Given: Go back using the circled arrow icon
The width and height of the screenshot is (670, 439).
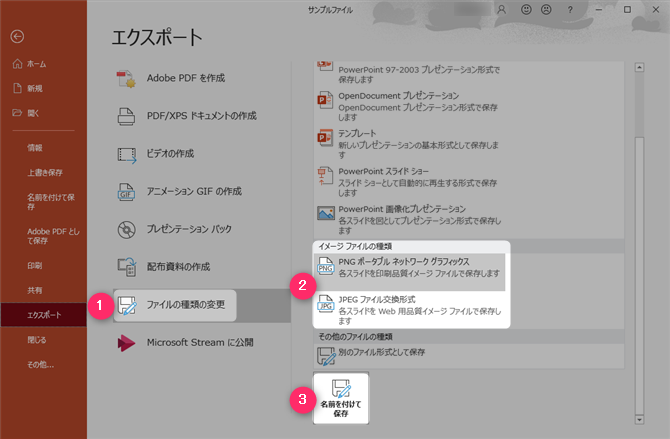Looking at the screenshot, I should coord(17,37).
